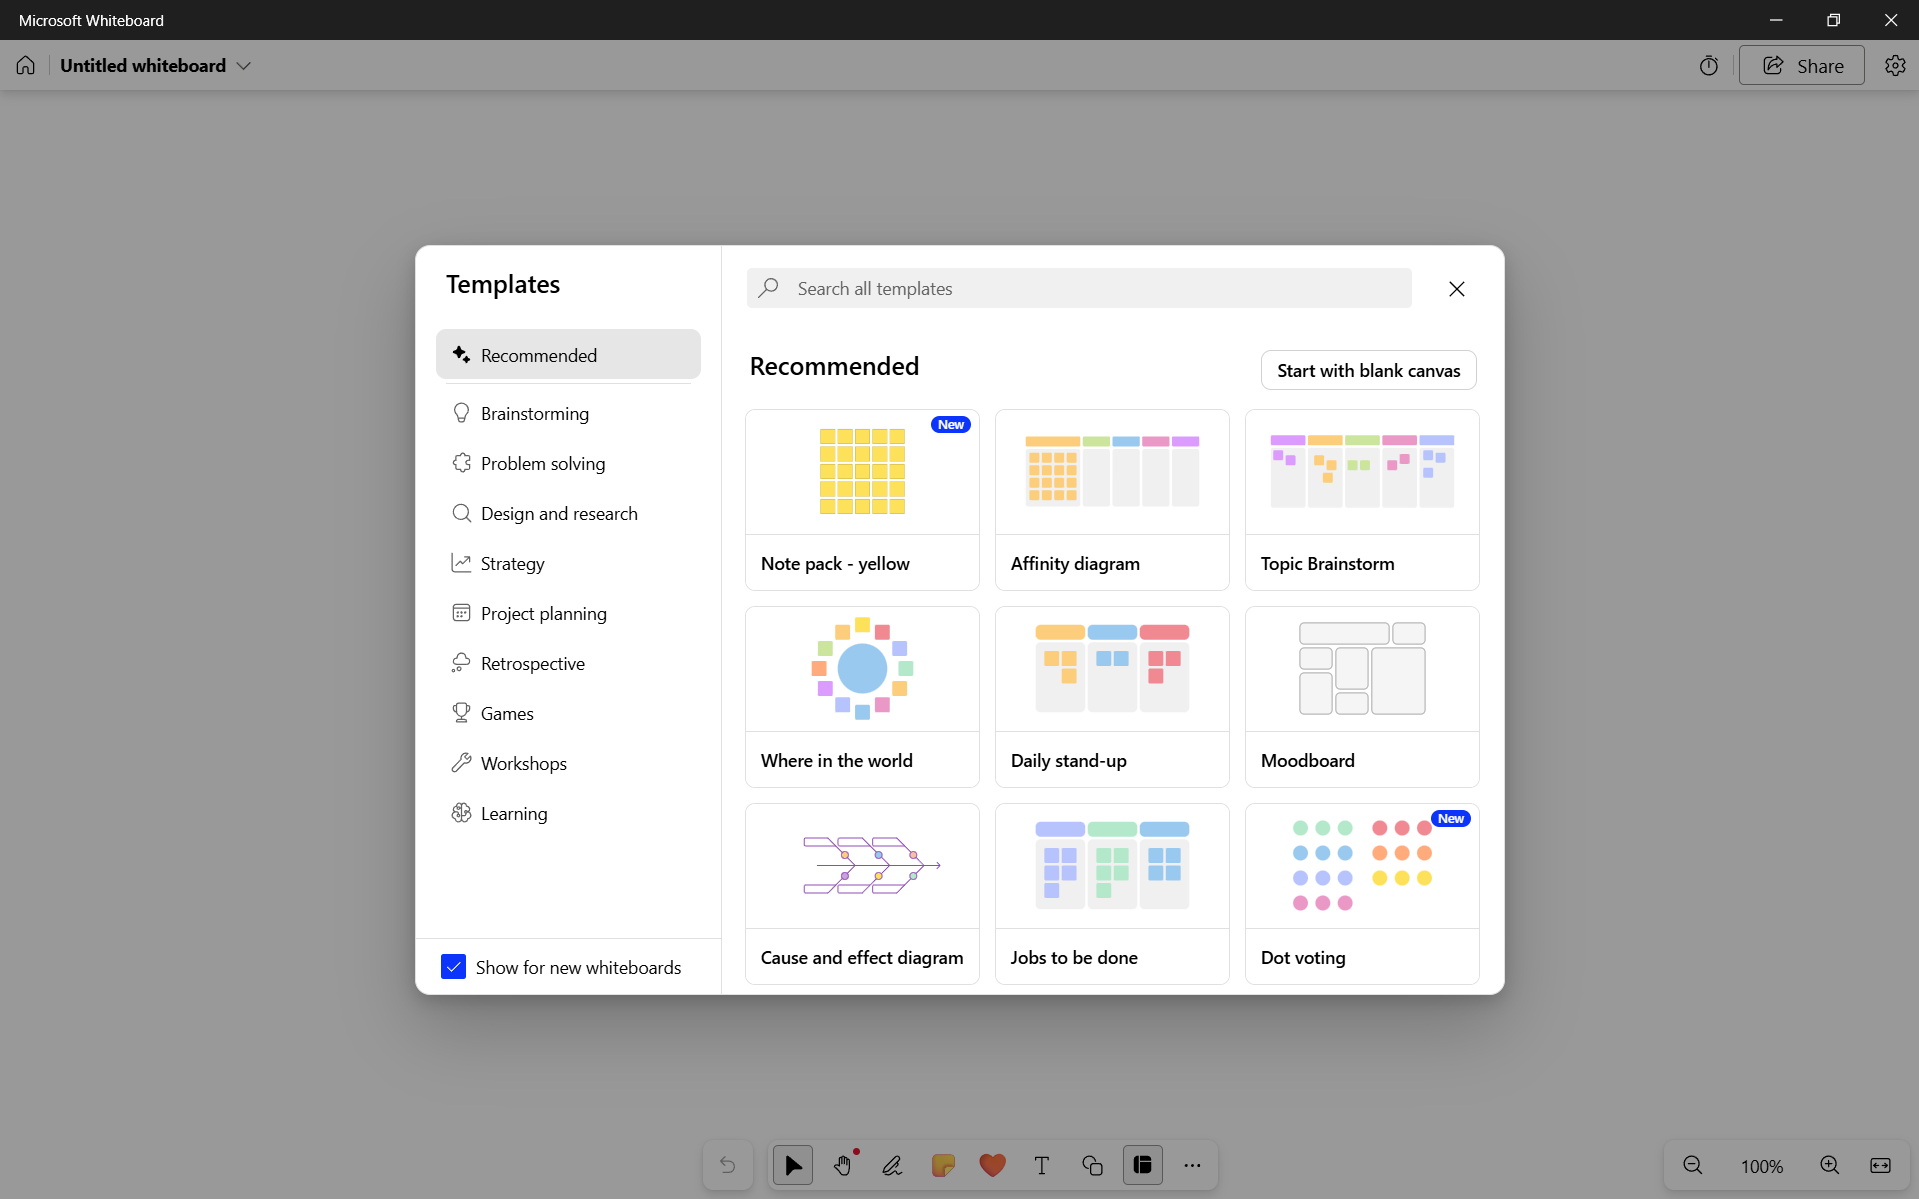The height and width of the screenshot is (1199, 1919).
Task: Choose the hand pan tool
Action: point(843,1165)
